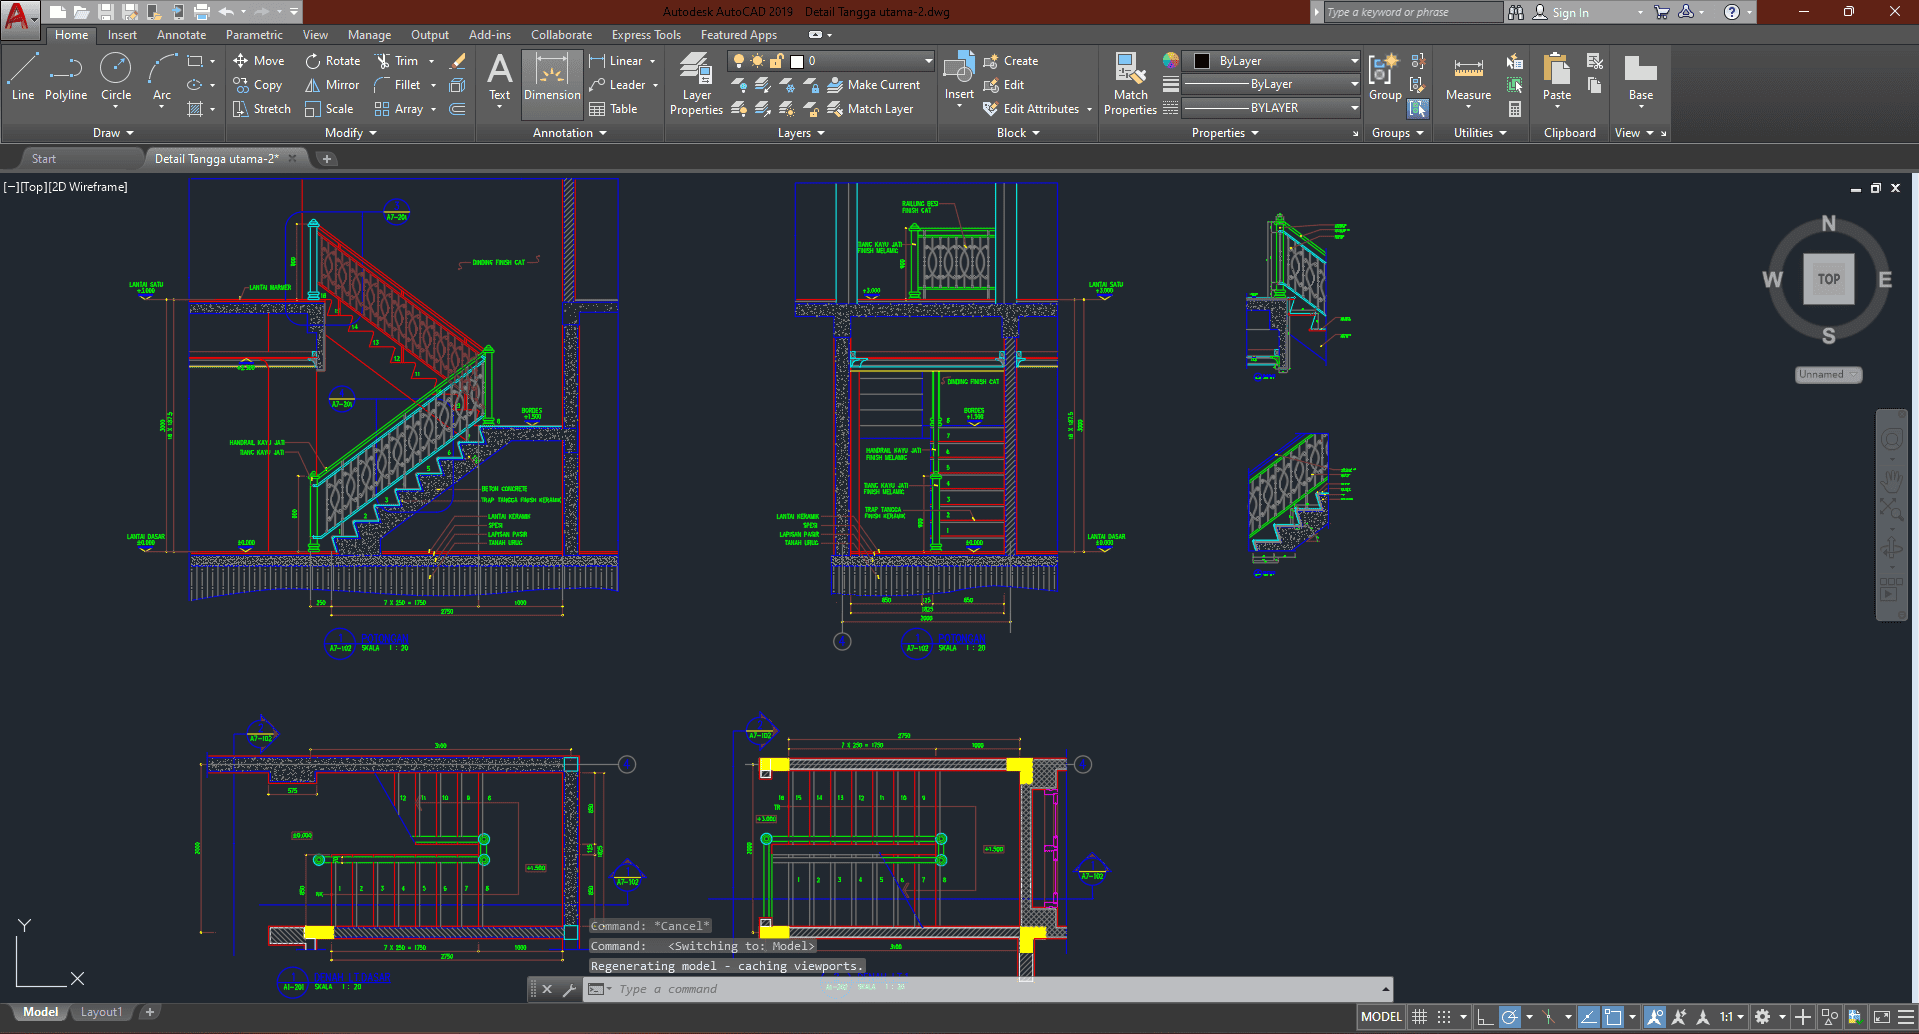Toggle Ortho mode in status bar
The width and height of the screenshot is (1919, 1034).
[1485, 1017]
